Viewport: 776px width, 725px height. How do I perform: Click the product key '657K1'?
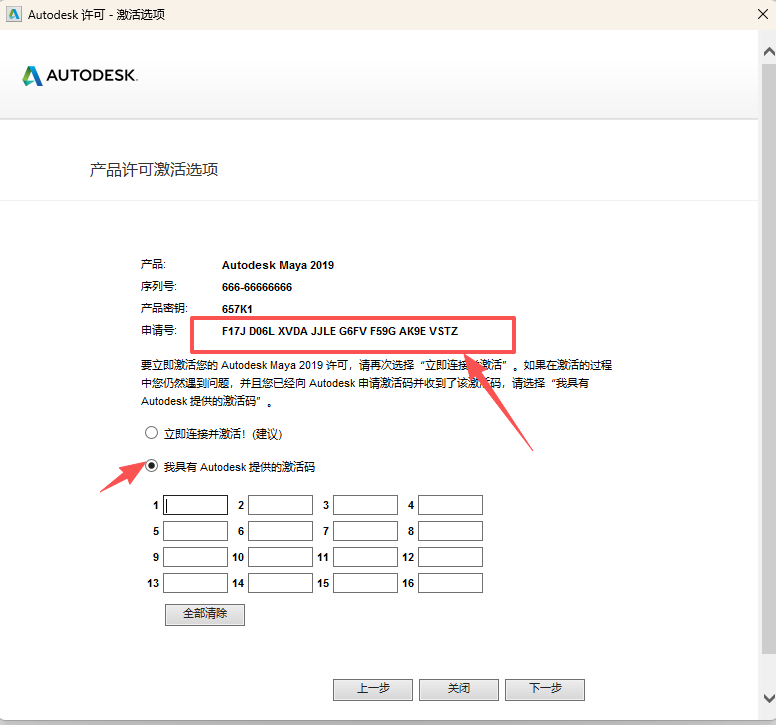click(237, 309)
